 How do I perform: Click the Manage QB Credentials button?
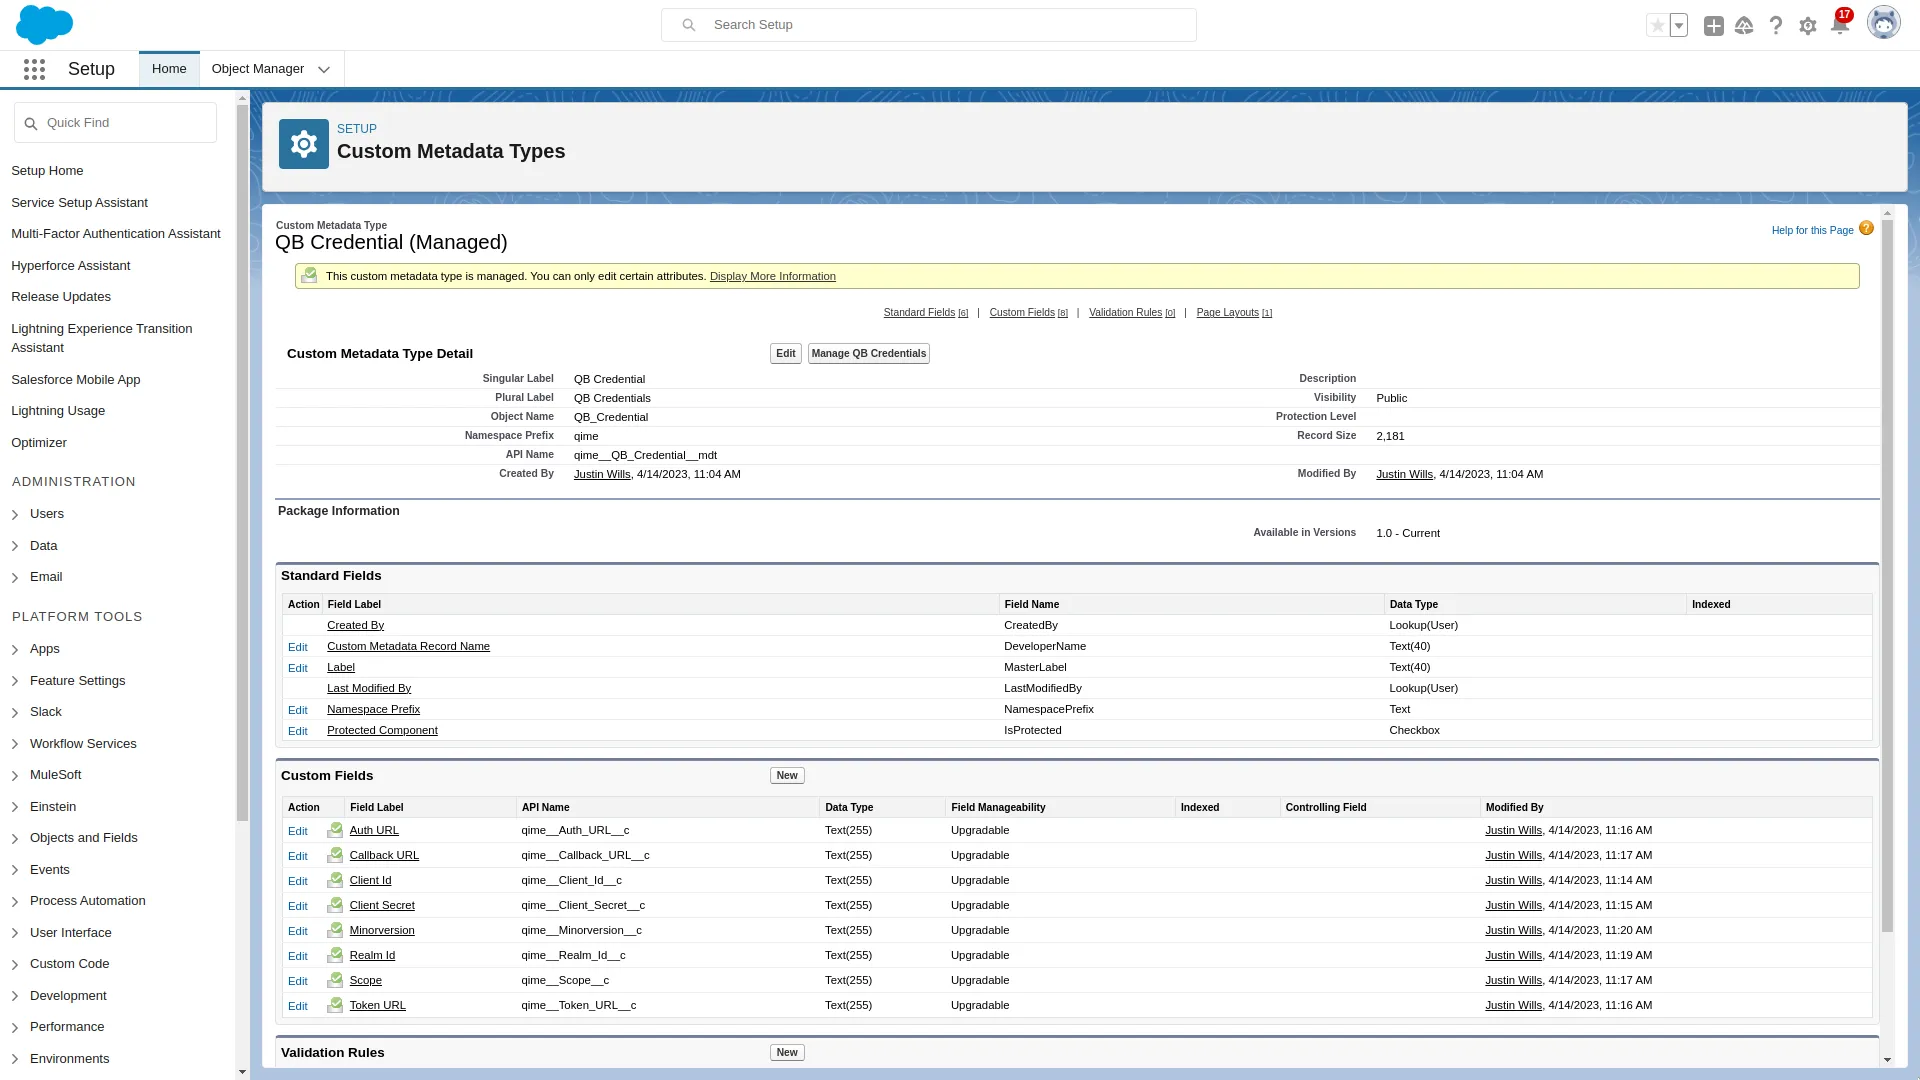(x=868, y=353)
